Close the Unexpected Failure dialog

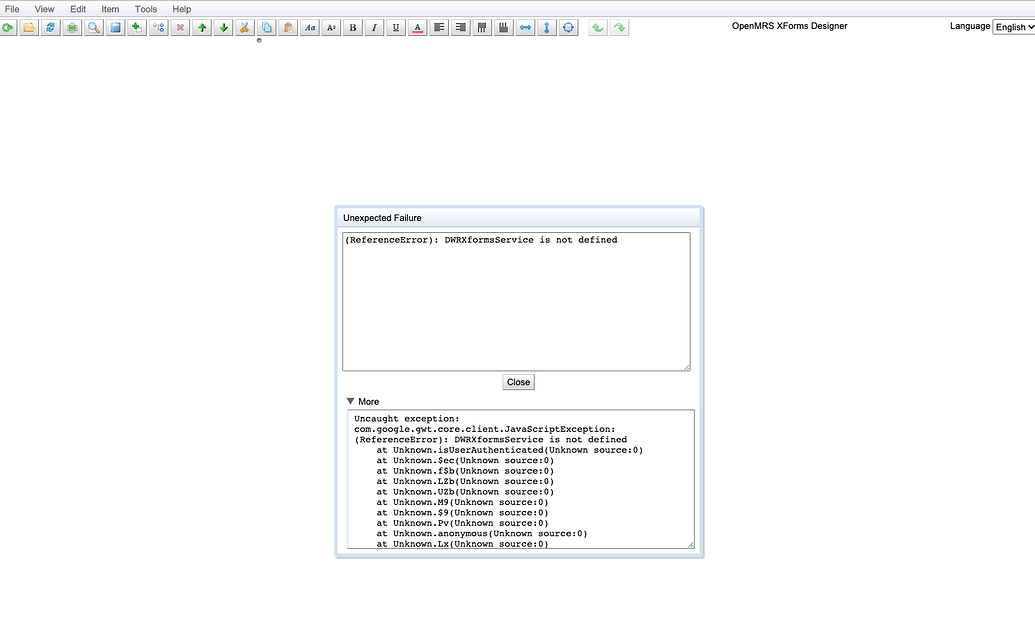click(x=518, y=382)
